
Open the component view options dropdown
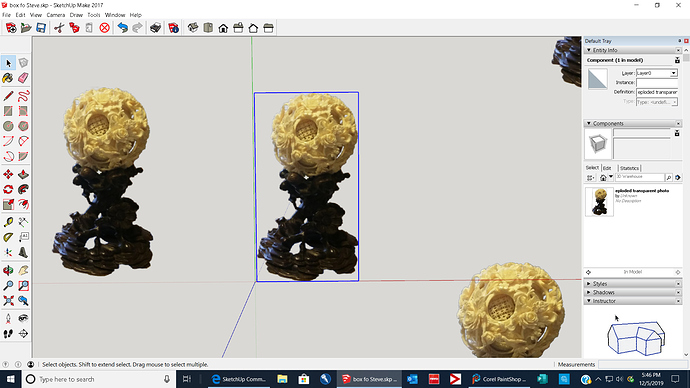[x=591, y=177]
